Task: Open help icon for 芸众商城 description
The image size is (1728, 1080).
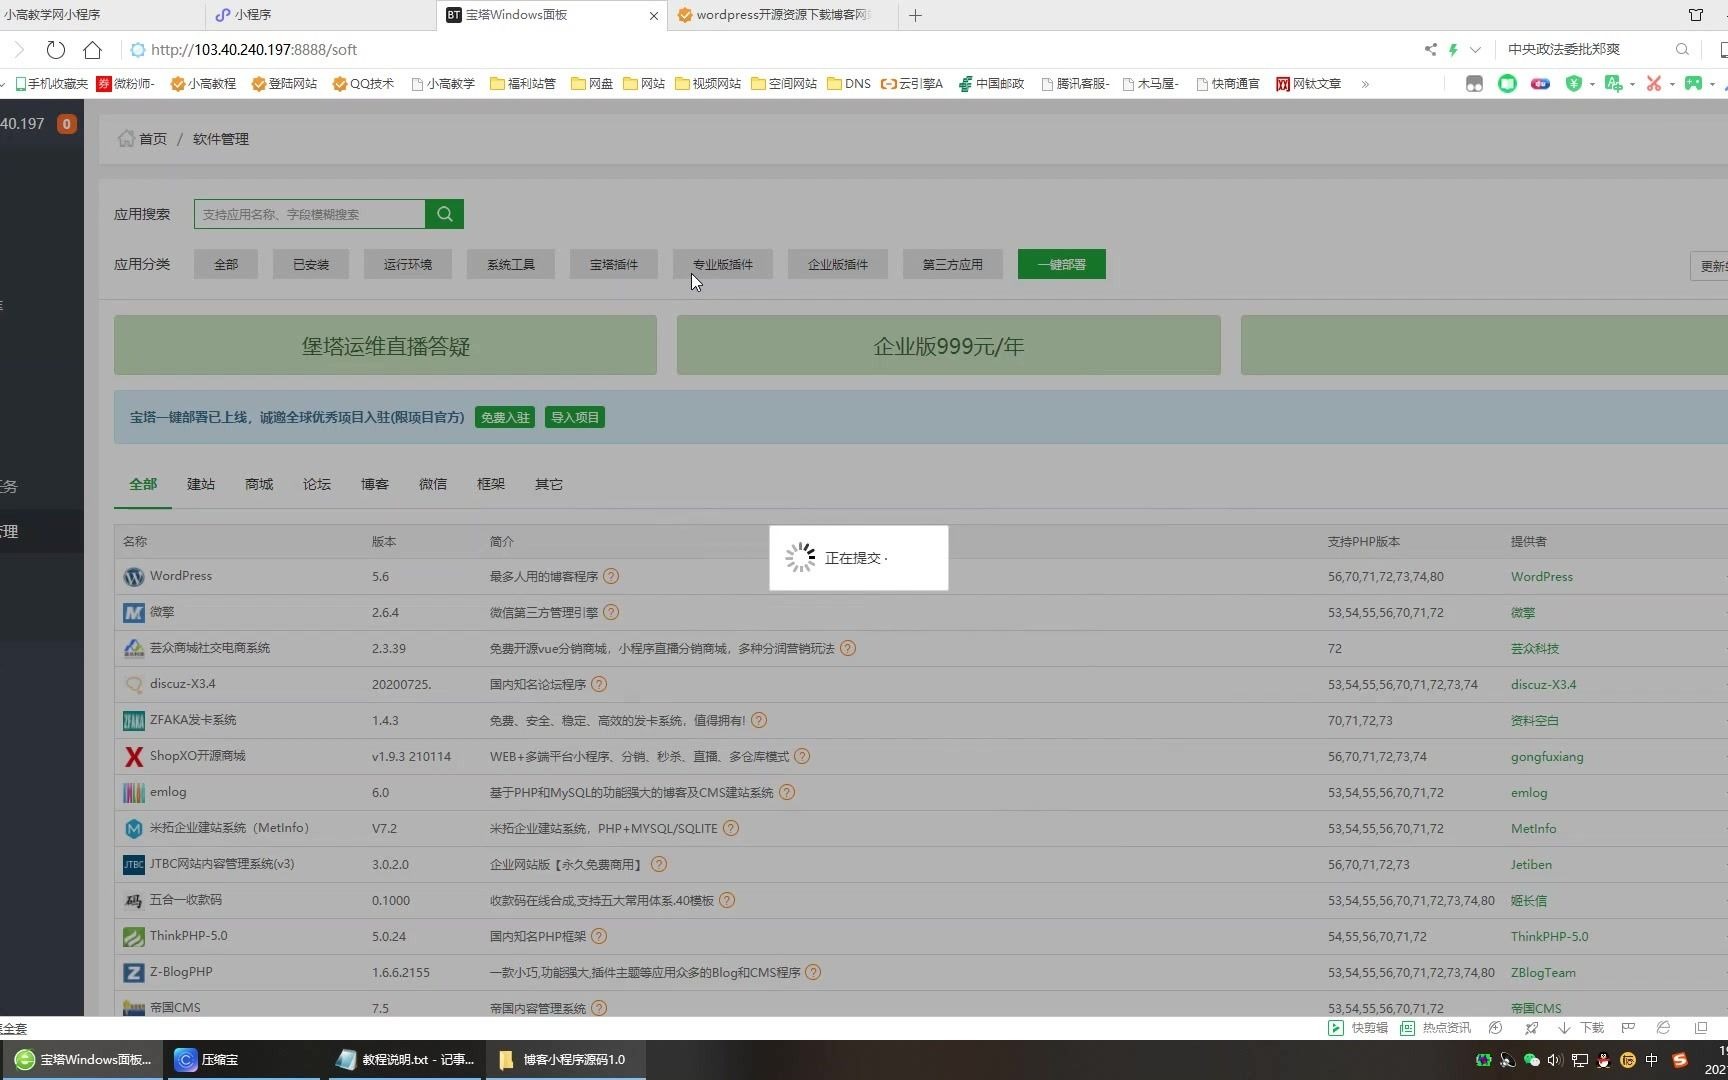Action: coord(848,648)
